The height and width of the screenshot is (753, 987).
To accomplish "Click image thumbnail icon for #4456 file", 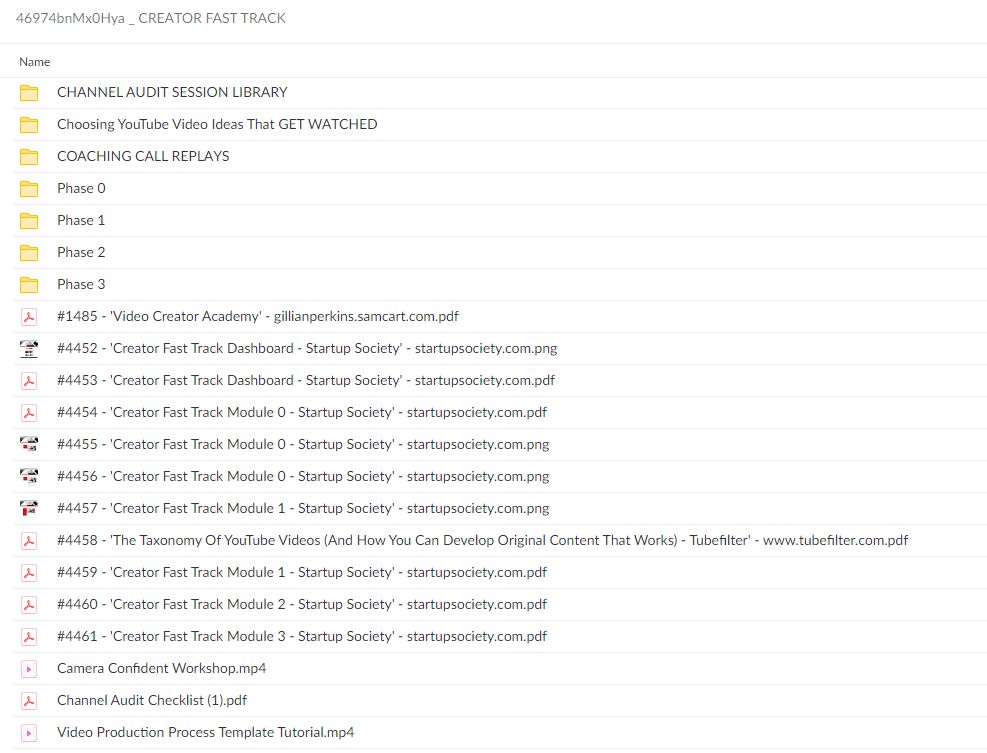I will [28, 477].
